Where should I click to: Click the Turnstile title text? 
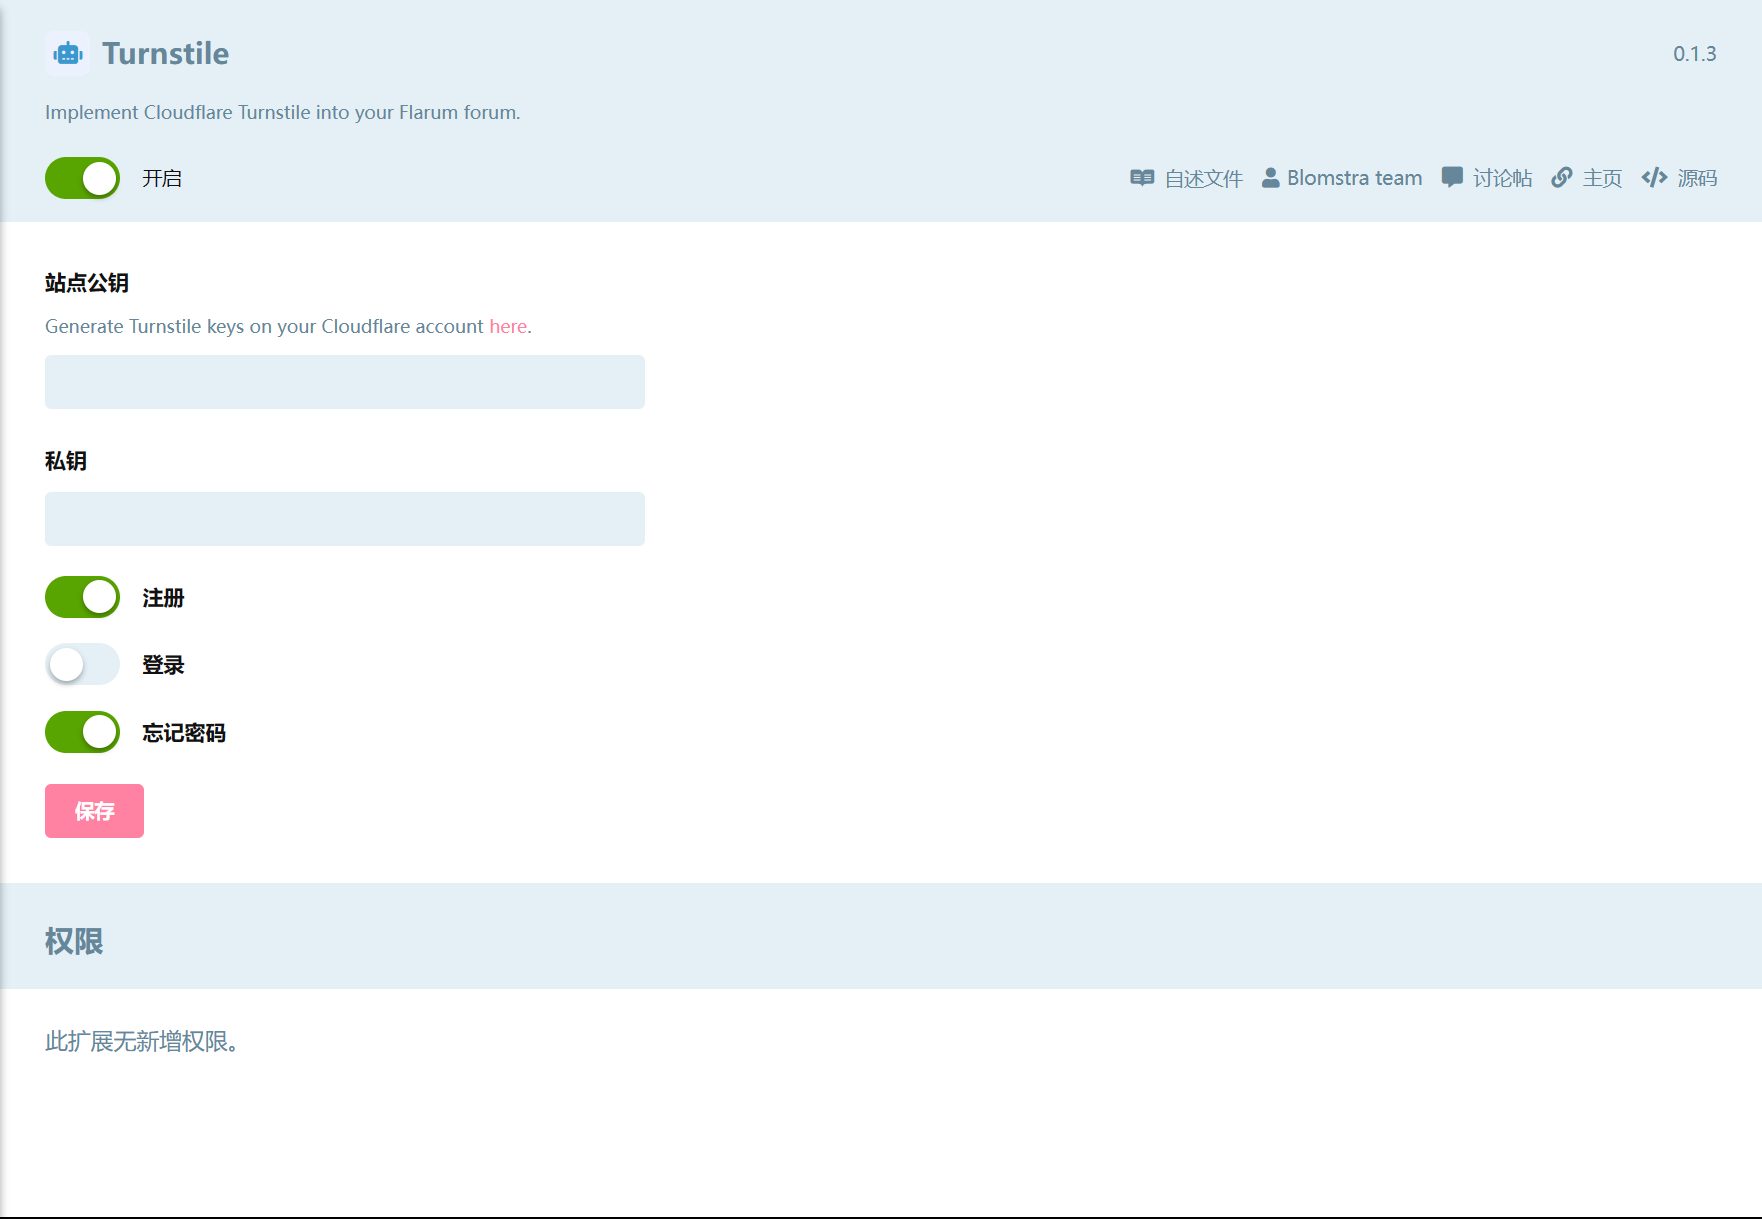point(166,54)
